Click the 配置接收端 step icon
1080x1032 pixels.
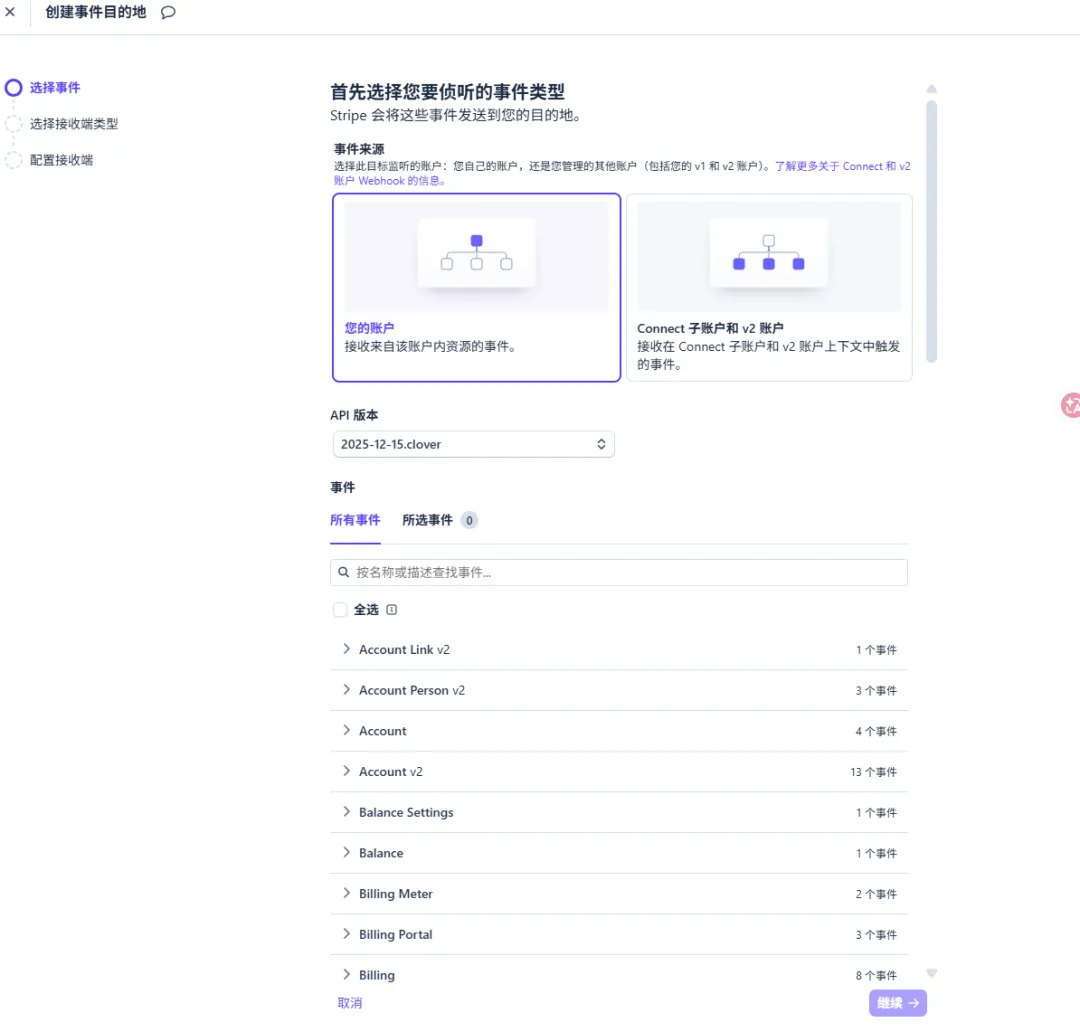coord(14,160)
